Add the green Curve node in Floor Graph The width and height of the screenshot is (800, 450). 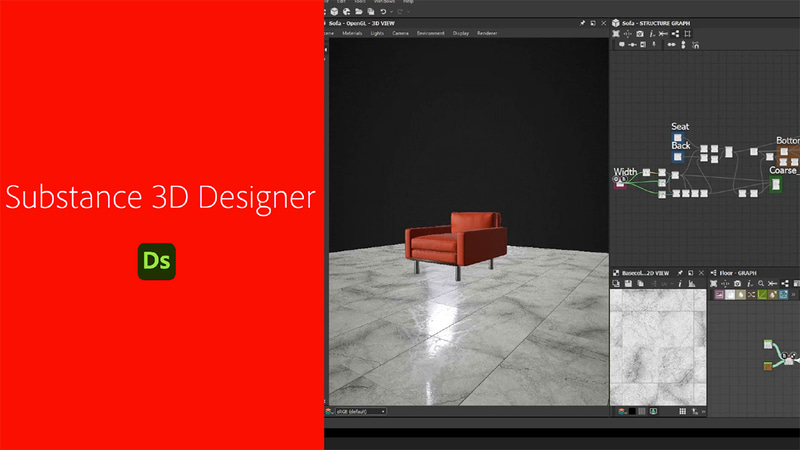(762, 295)
